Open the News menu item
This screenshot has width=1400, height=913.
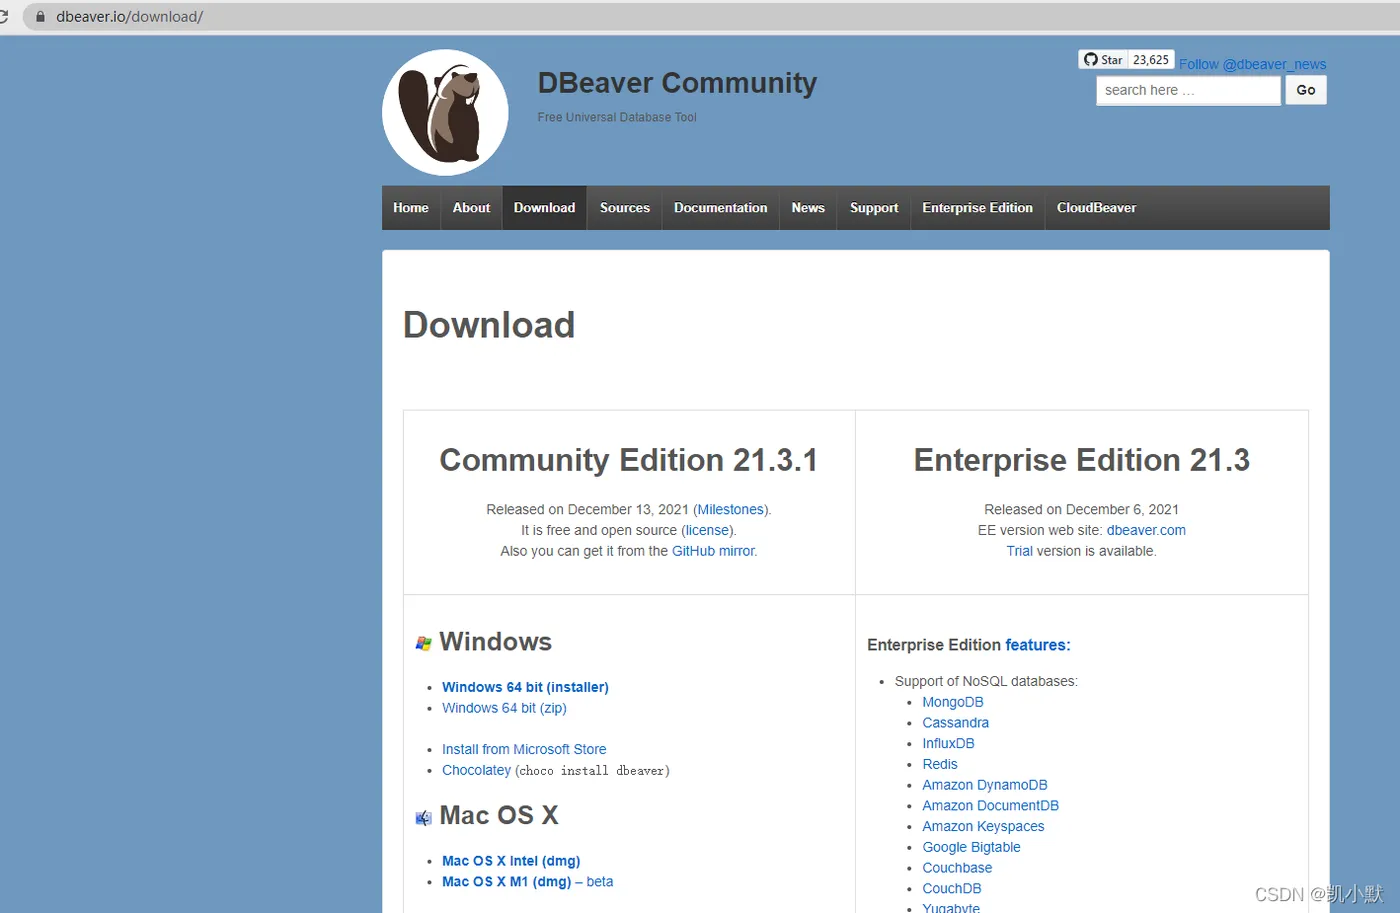[x=808, y=208]
